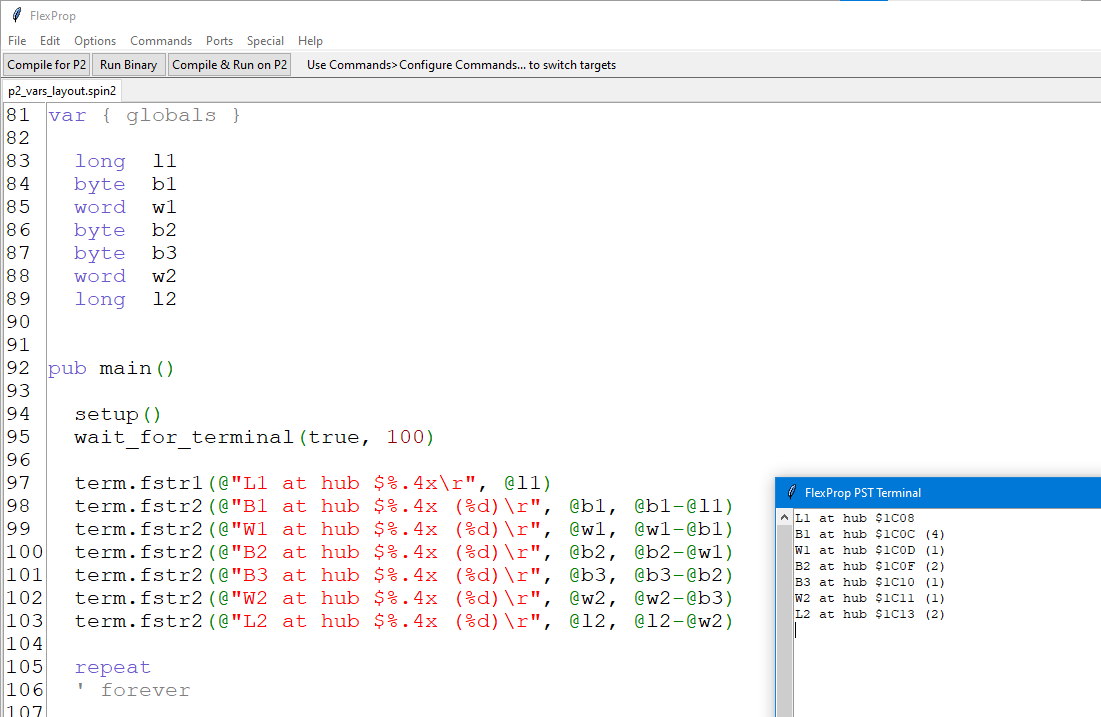Viewport: 1101px width, 717px height.
Task: Open the Options menu
Action: click(x=95, y=41)
